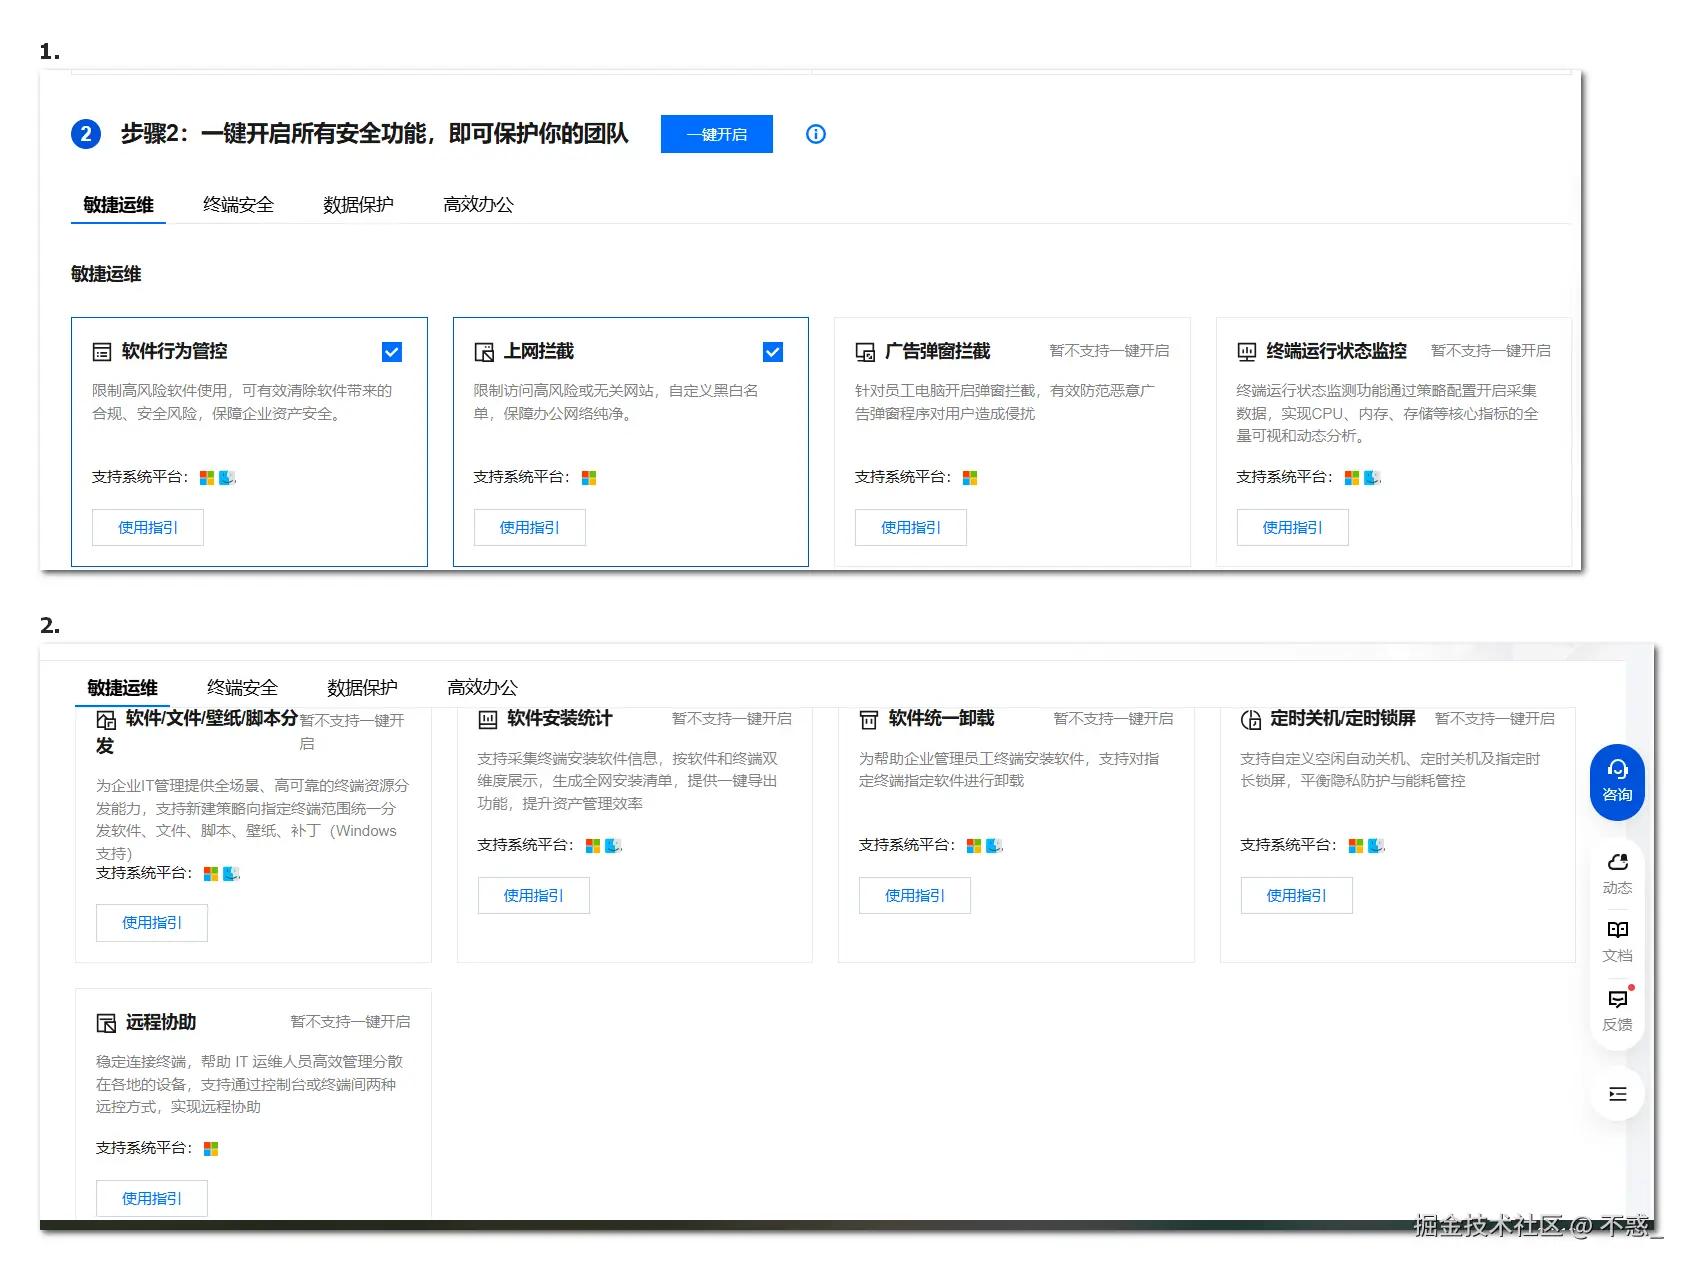Image resolution: width=1695 pixels, height=1271 pixels.
Task: Click the 软件统一卸载 card title
Action: tap(941, 718)
